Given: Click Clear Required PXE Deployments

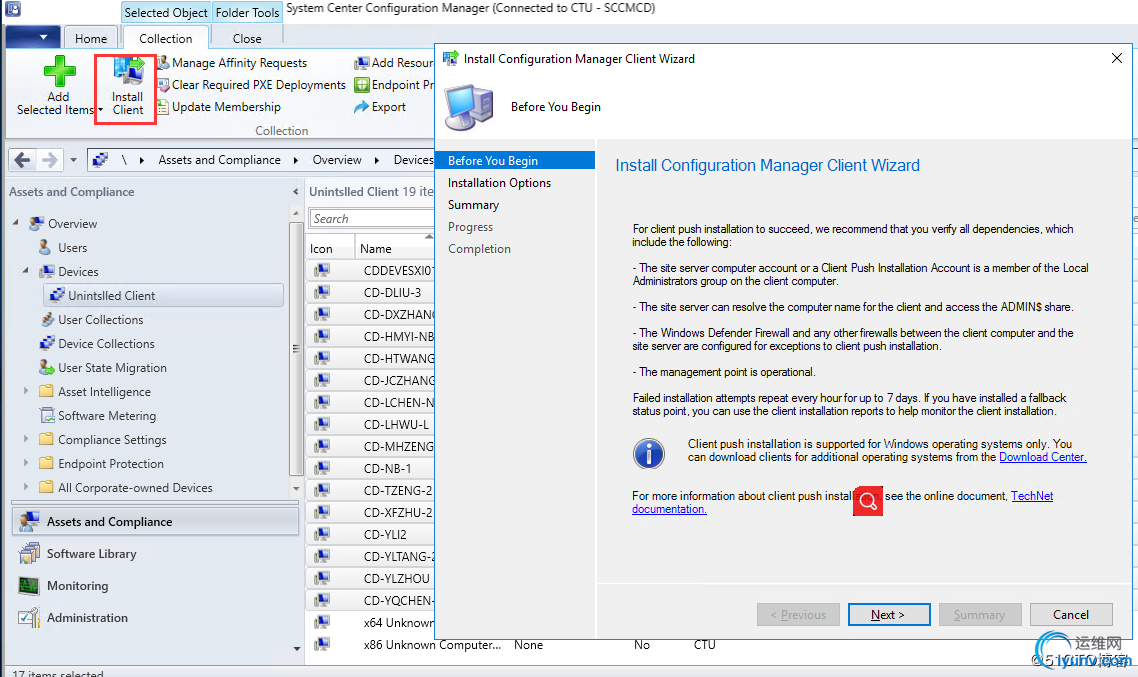Looking at the screenshot, I should [258, 85].
